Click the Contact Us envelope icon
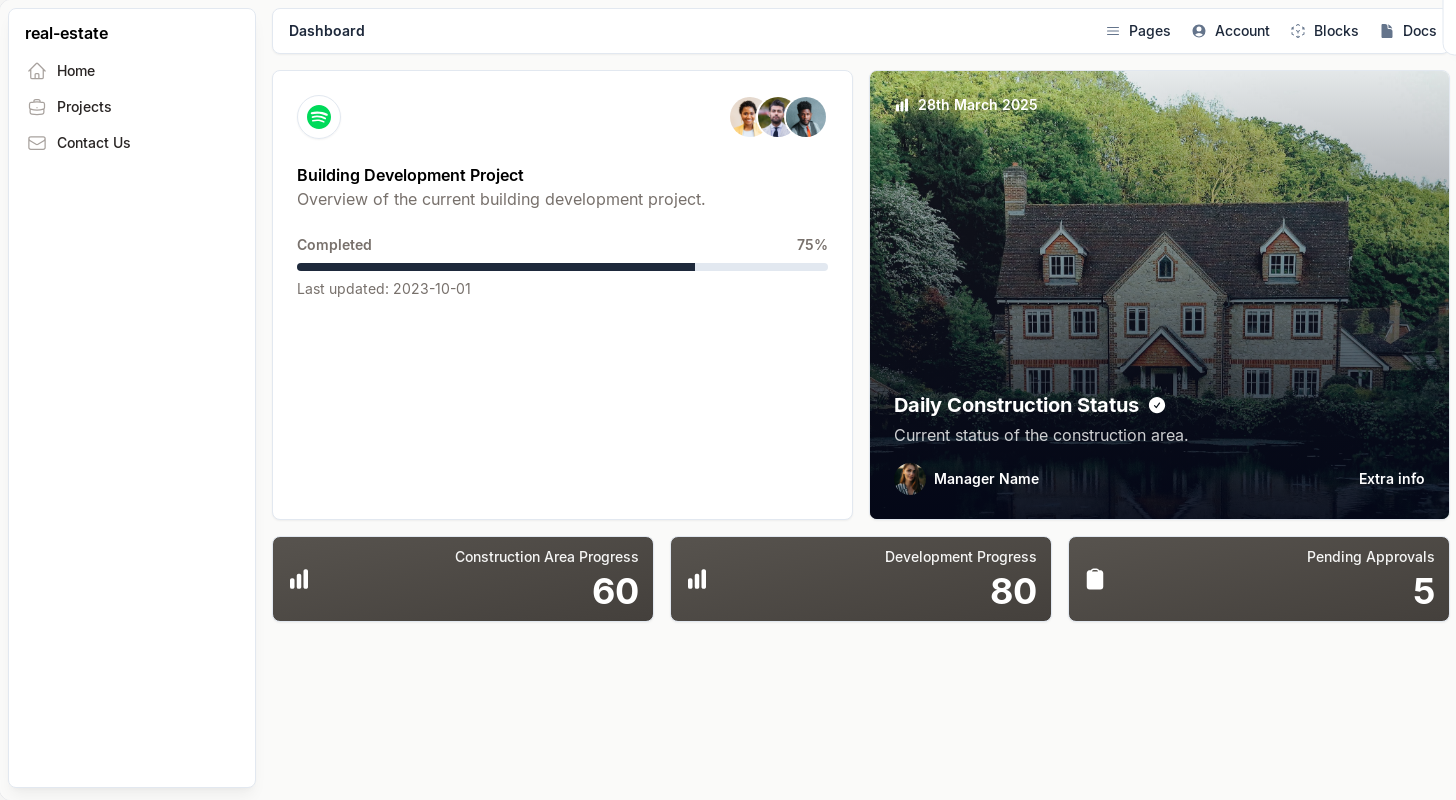This screenshot has width=1456, height=800. (x=37, y=143)
